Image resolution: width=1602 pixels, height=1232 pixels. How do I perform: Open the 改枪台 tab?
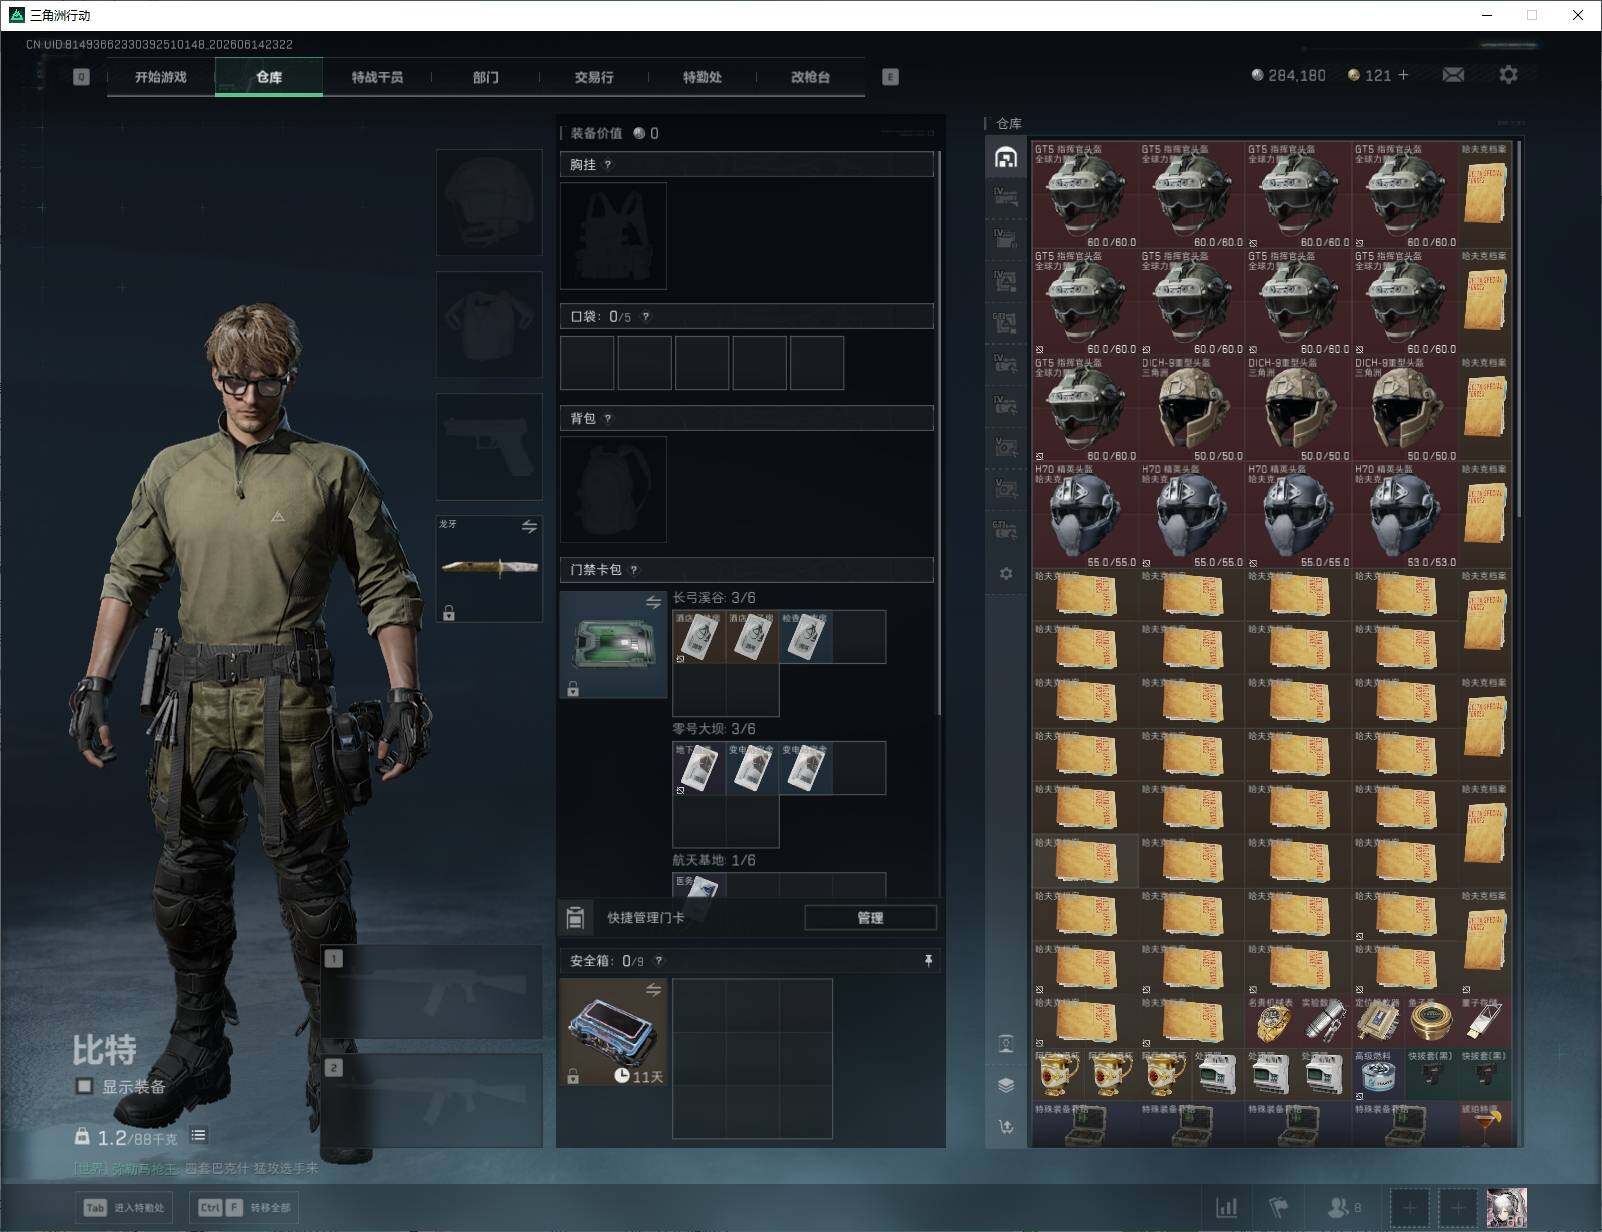(x=810, y=77)
